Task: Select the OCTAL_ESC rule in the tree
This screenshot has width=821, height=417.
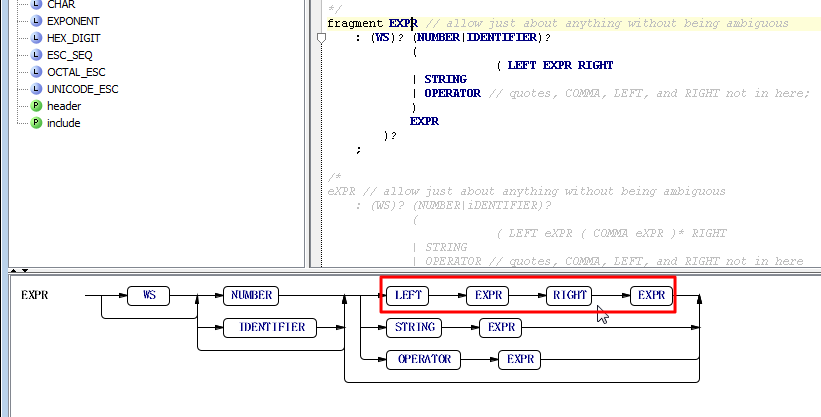Action: pos(76,72)
